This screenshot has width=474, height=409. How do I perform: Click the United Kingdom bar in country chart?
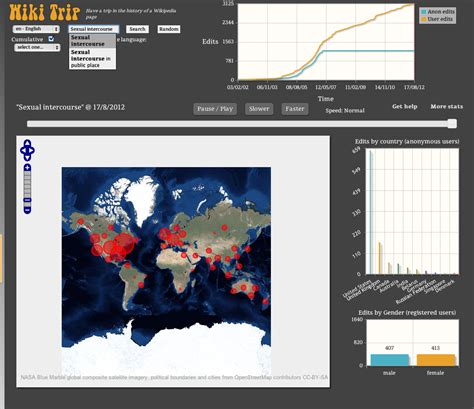(x=380, y=258)
